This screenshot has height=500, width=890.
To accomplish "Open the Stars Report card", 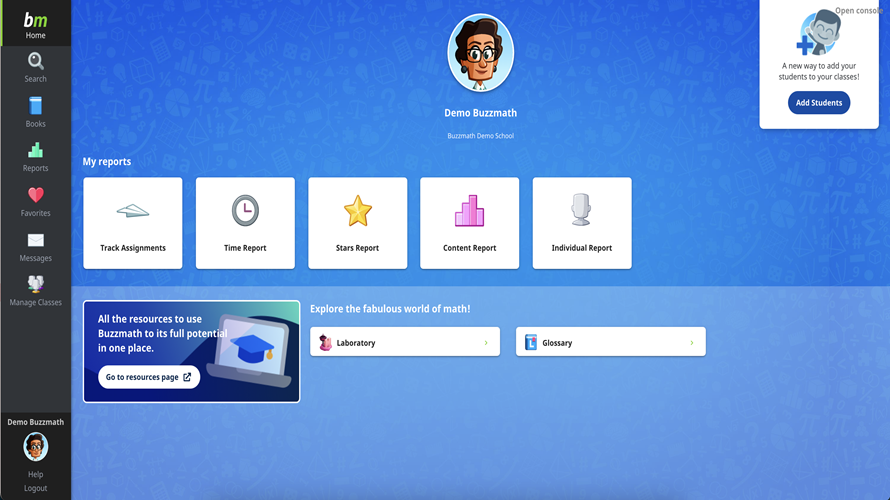I will [x=357, y=223].
